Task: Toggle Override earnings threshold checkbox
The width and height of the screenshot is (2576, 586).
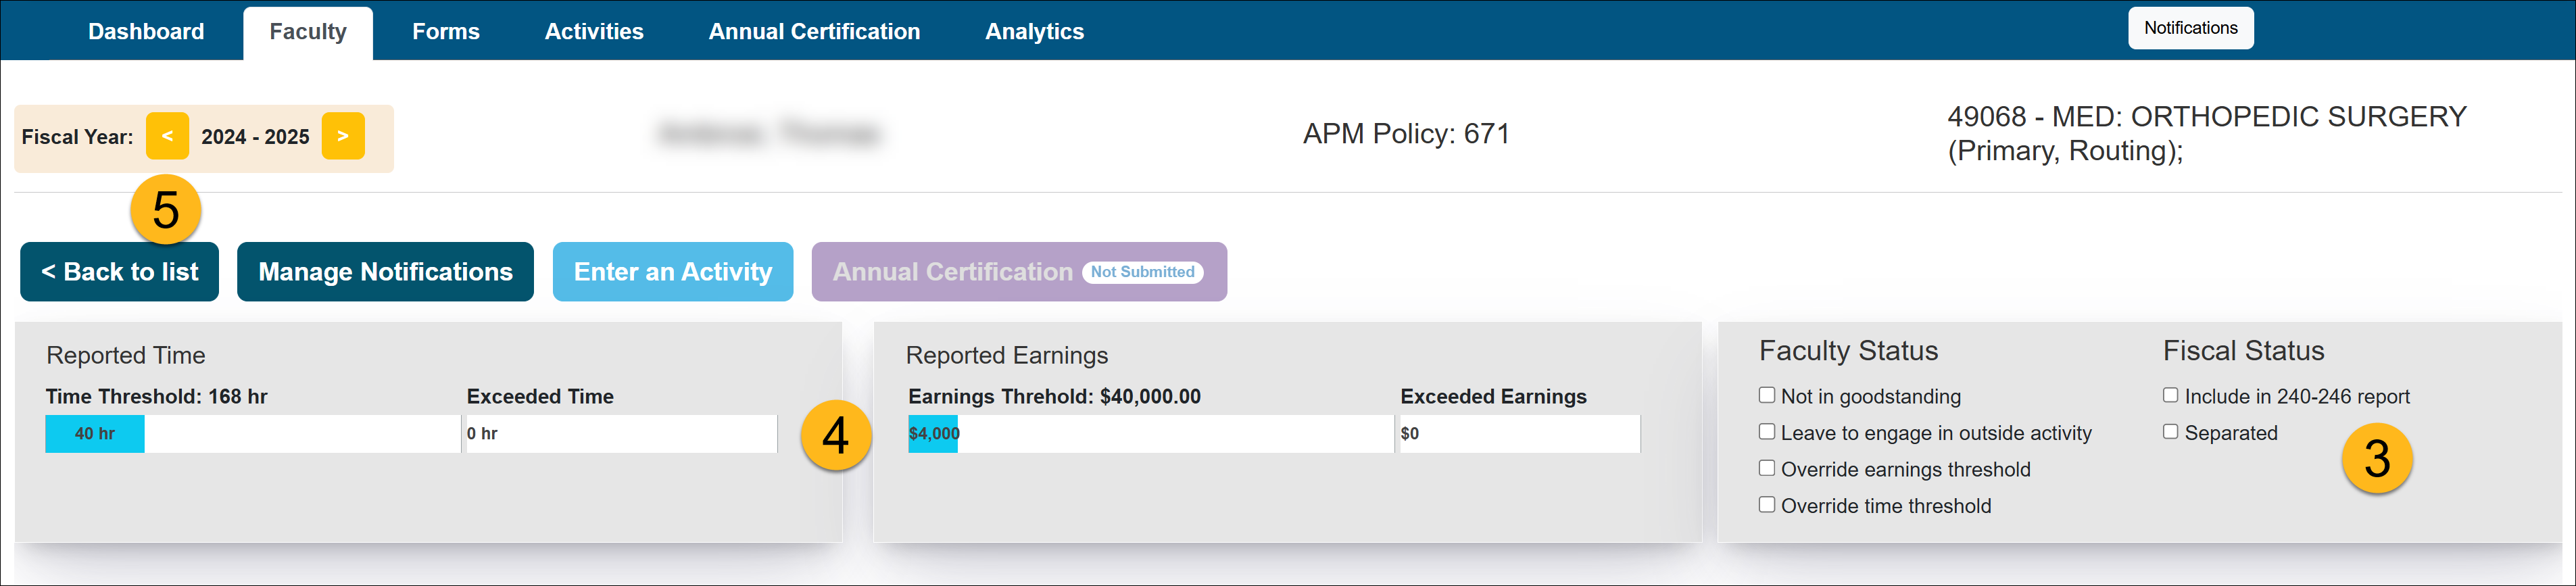Action: pyautogui.click(x=1767, y=469)
